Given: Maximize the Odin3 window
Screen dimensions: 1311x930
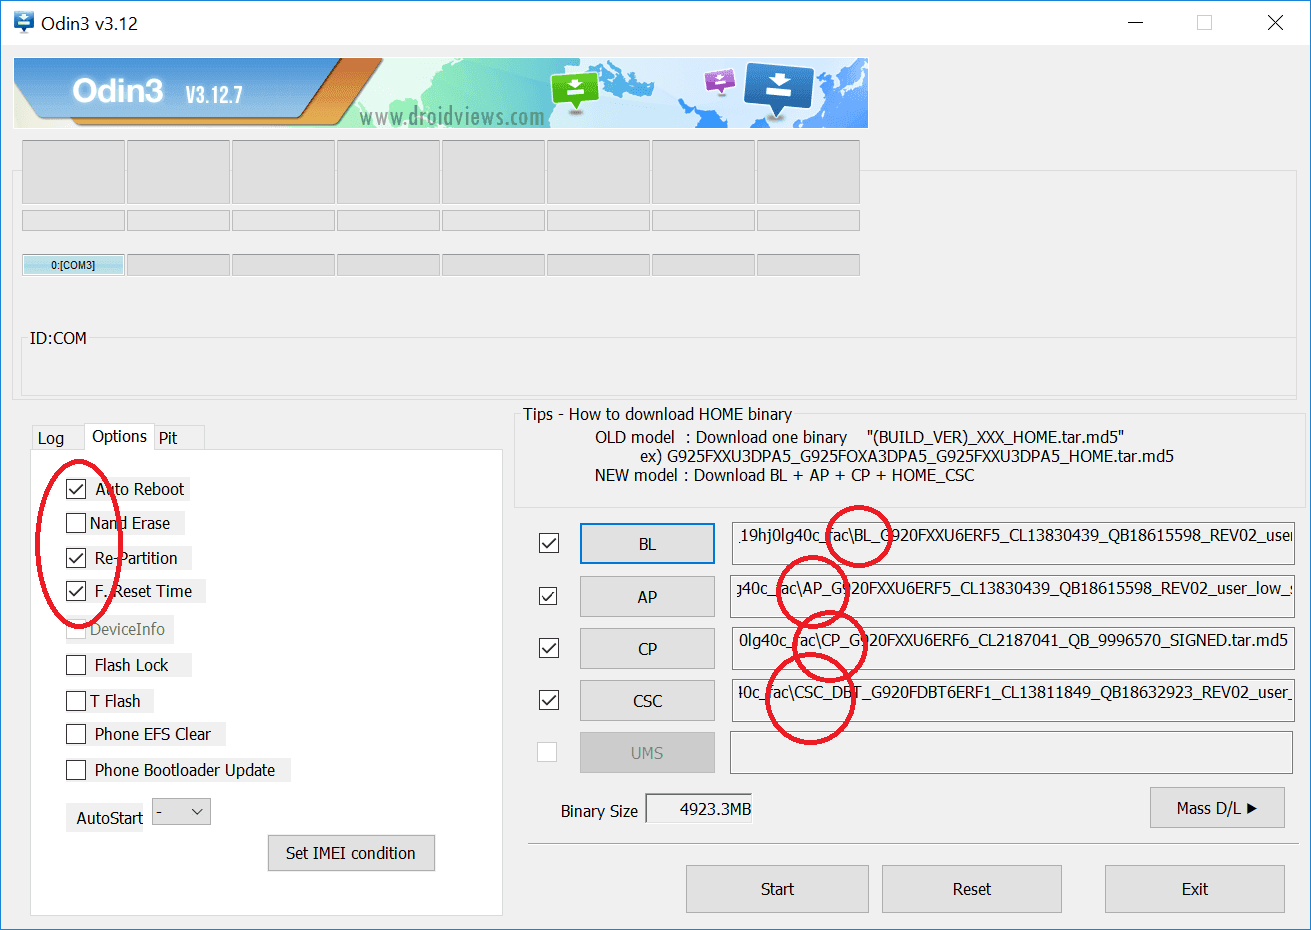Looking at the screenshot, I should pyautogui.click(x=1205, y=22).
